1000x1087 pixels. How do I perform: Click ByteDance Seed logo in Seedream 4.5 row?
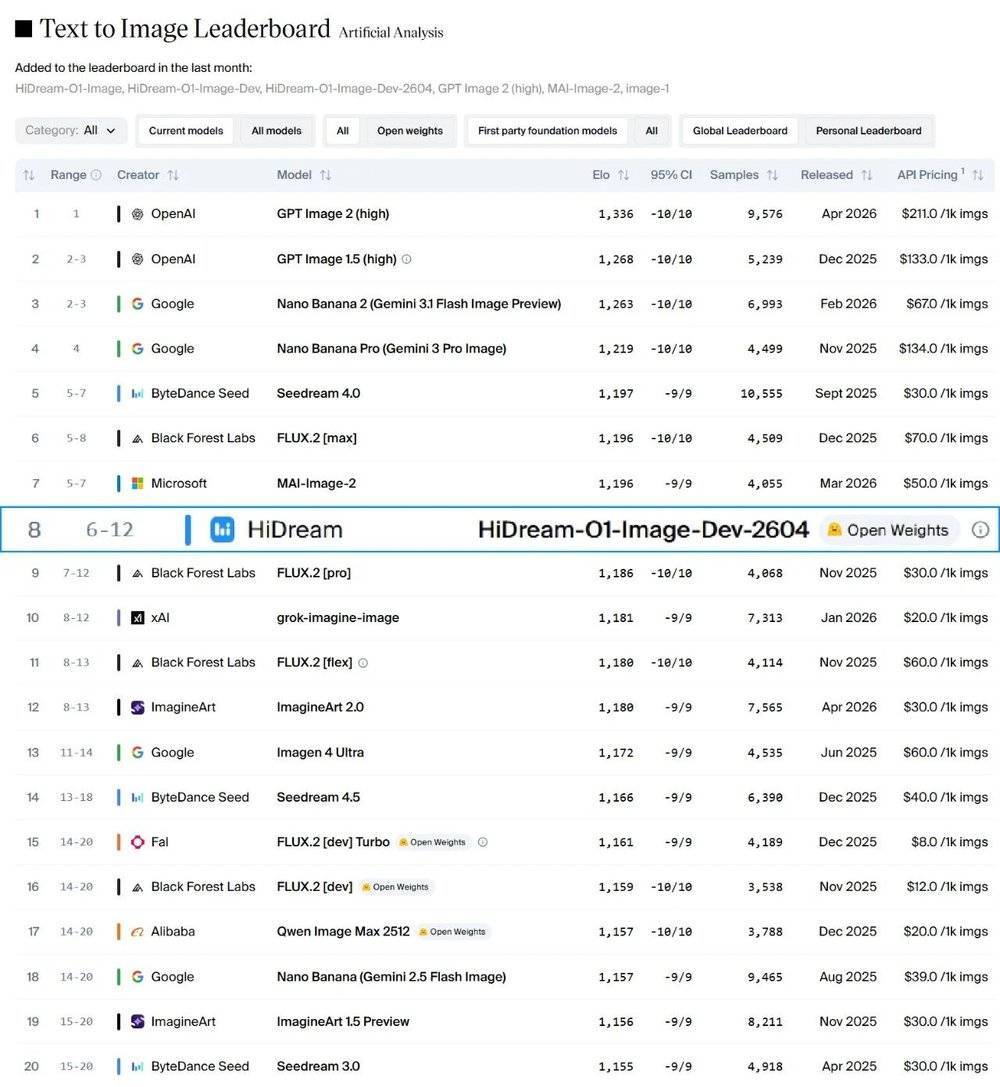pyautogui.click(x=137, y=797)
